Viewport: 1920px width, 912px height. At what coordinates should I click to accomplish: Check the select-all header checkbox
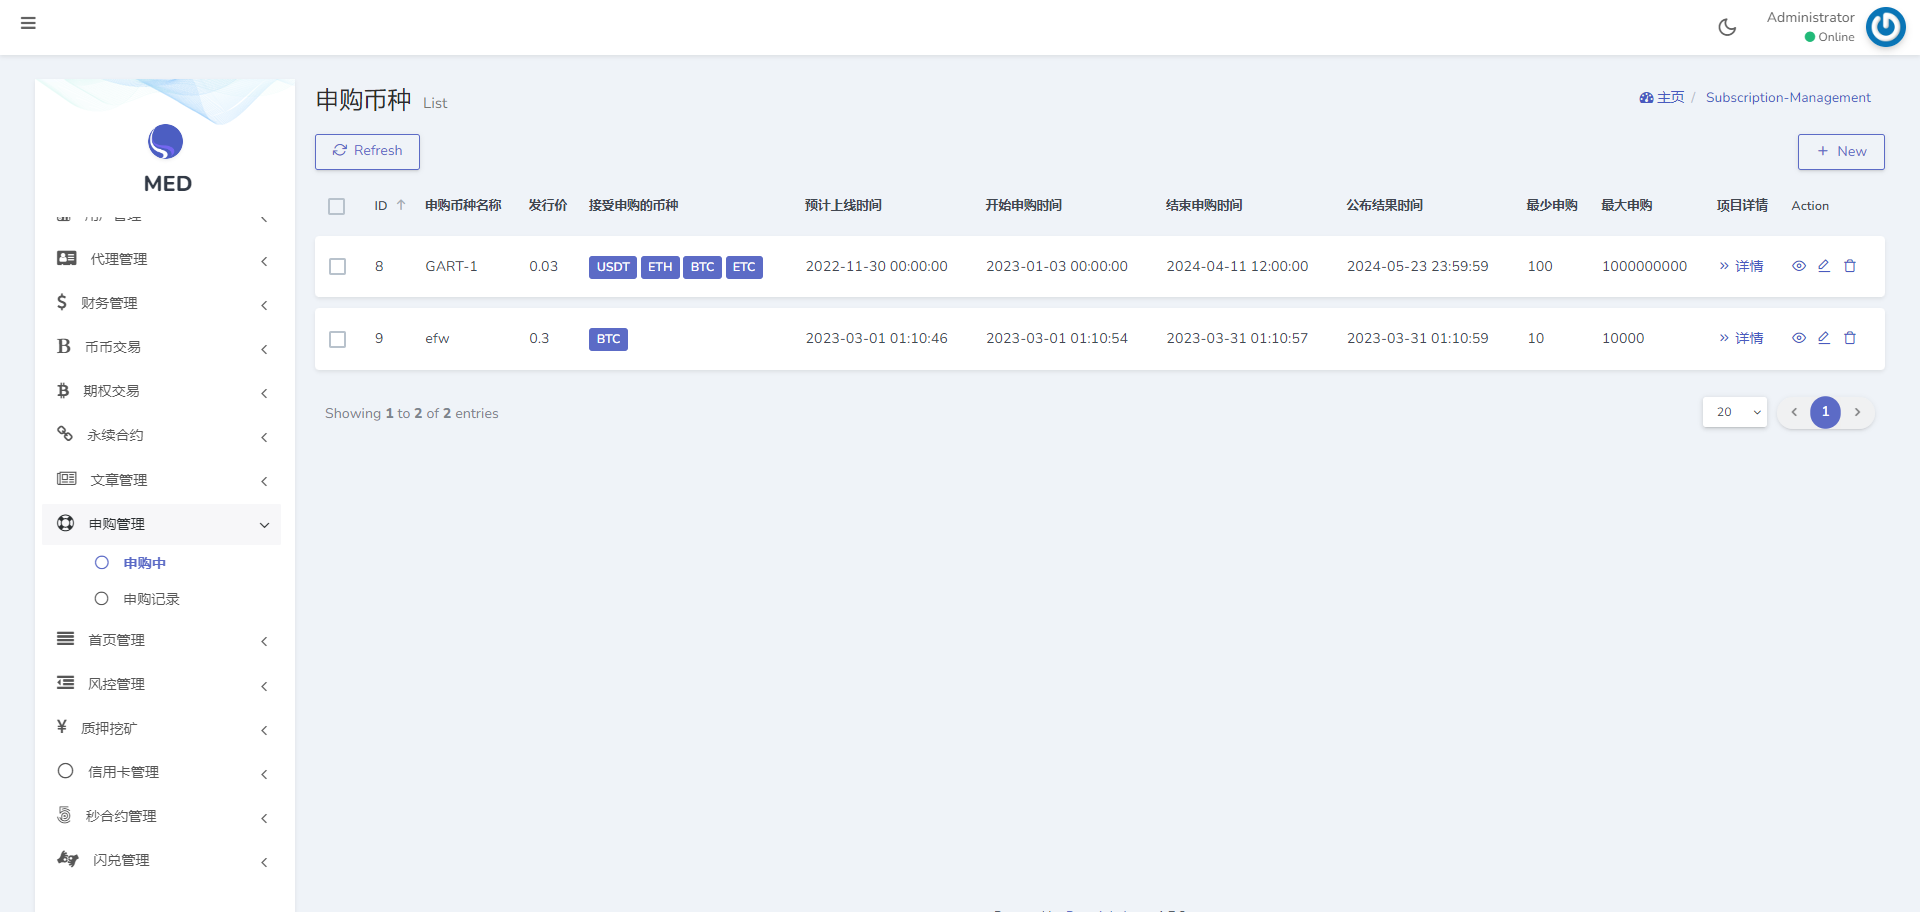click(337, 206)
